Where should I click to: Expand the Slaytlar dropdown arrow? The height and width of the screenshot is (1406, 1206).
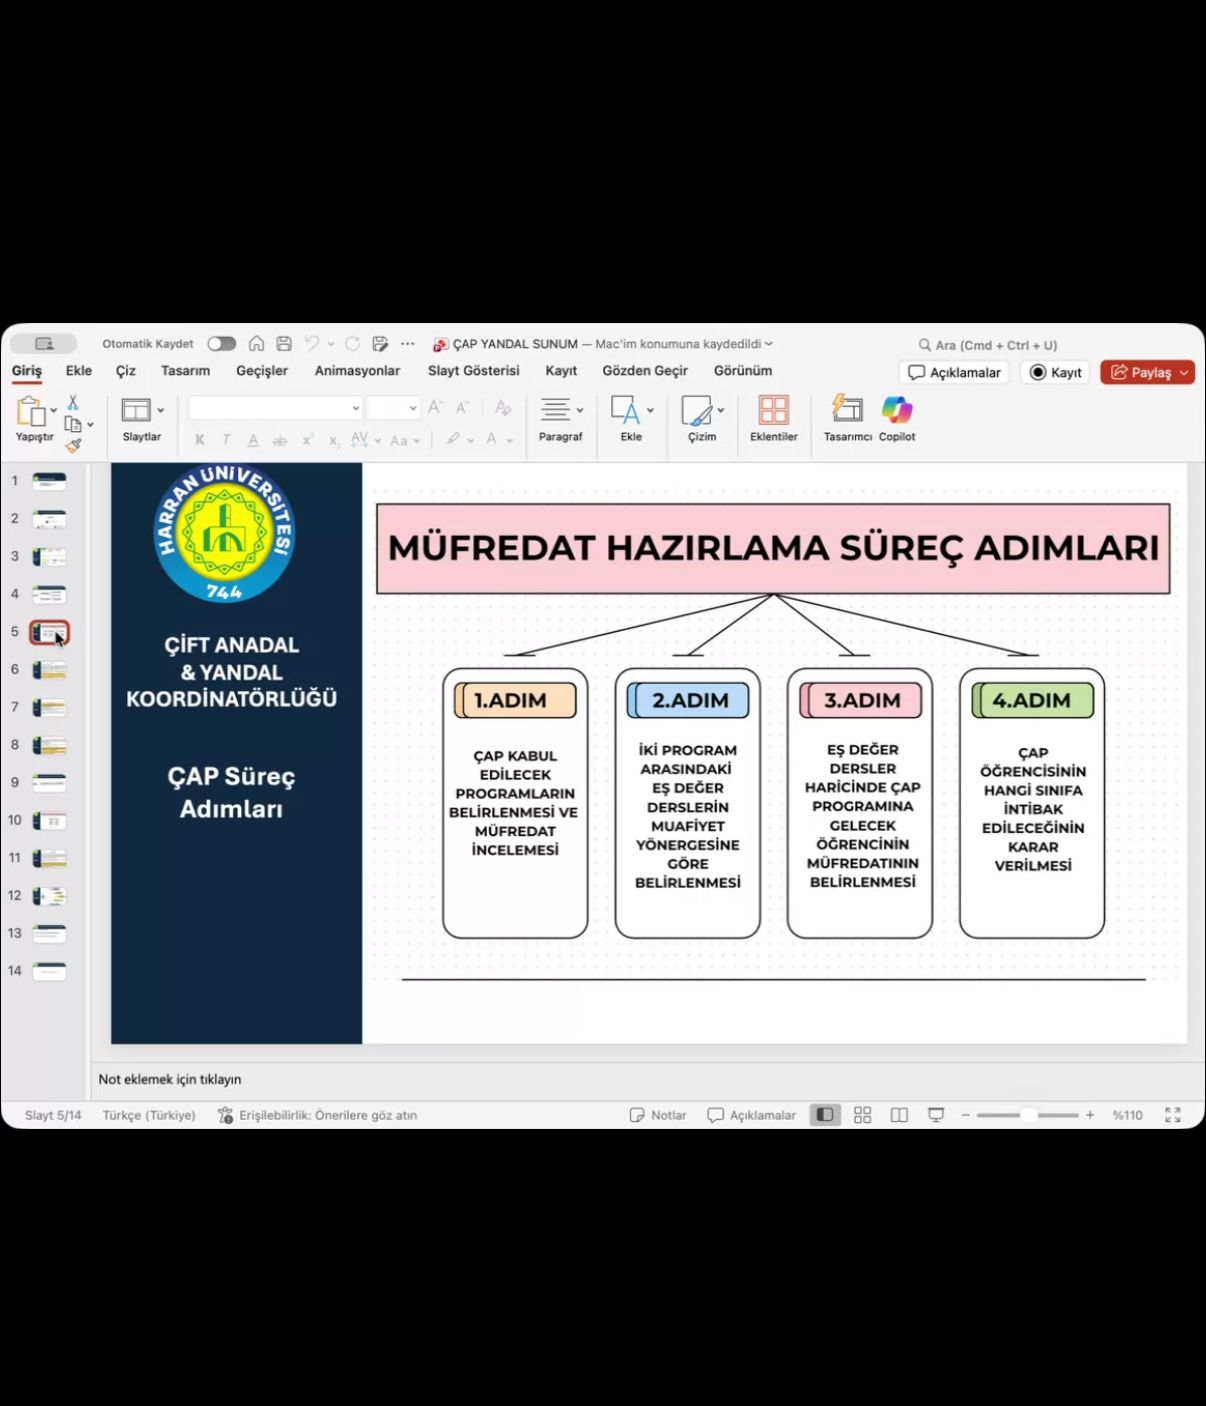click(x=160, y=410)
